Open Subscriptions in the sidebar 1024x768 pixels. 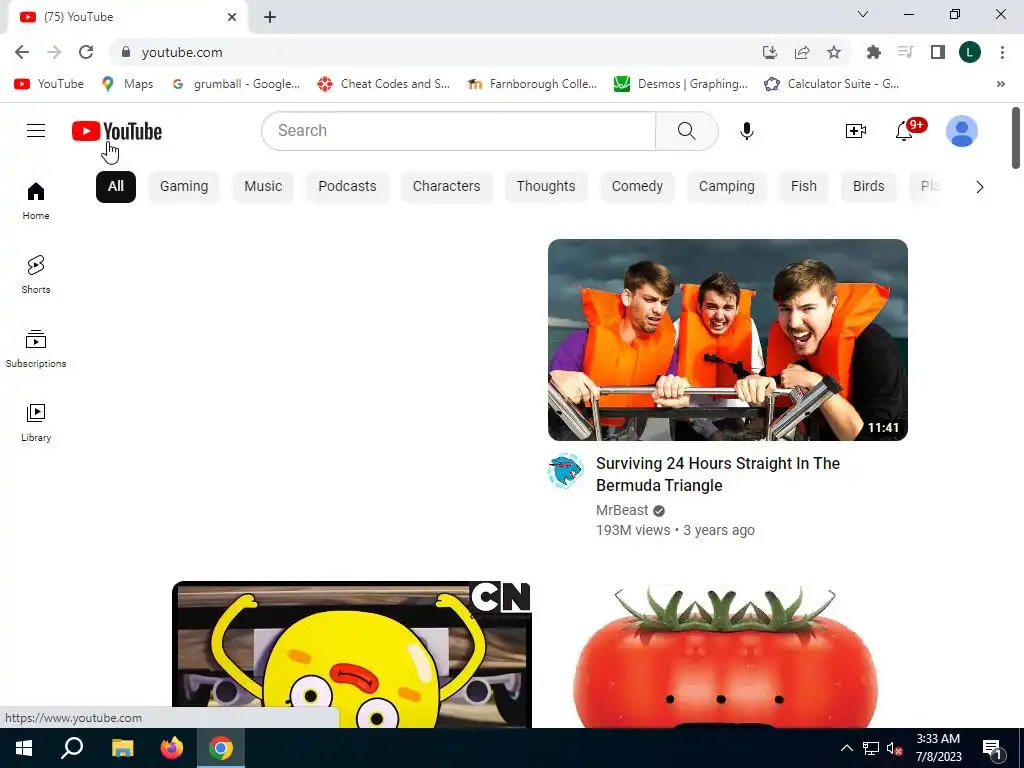(36, 349)
